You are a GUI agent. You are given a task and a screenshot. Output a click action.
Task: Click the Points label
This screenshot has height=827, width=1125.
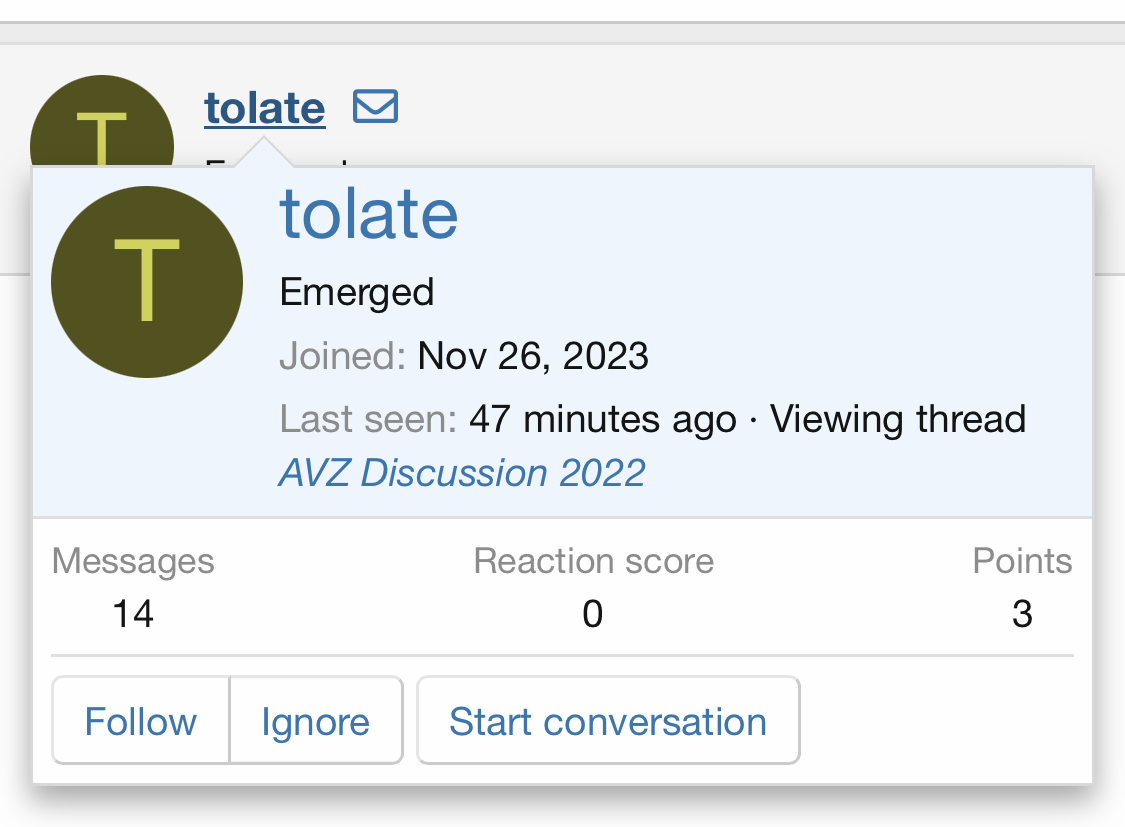click(1022, 561)
